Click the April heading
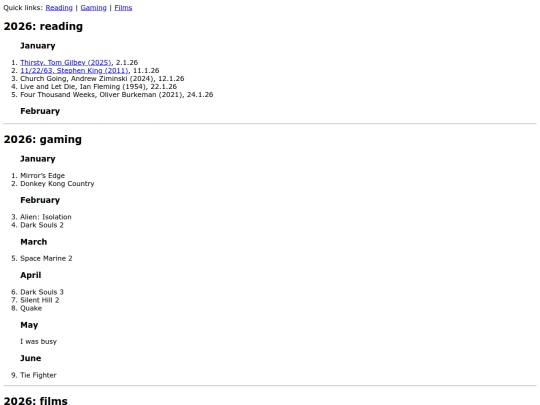Viewport: 540px width, 405px height. coord(31,275)
